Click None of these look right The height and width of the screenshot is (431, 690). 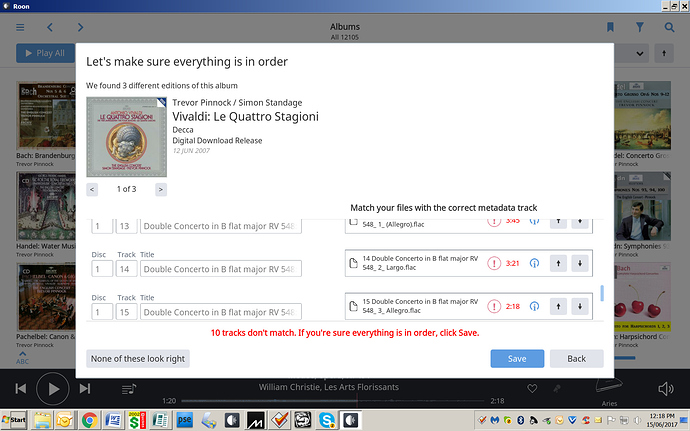[x=138, y=359]
